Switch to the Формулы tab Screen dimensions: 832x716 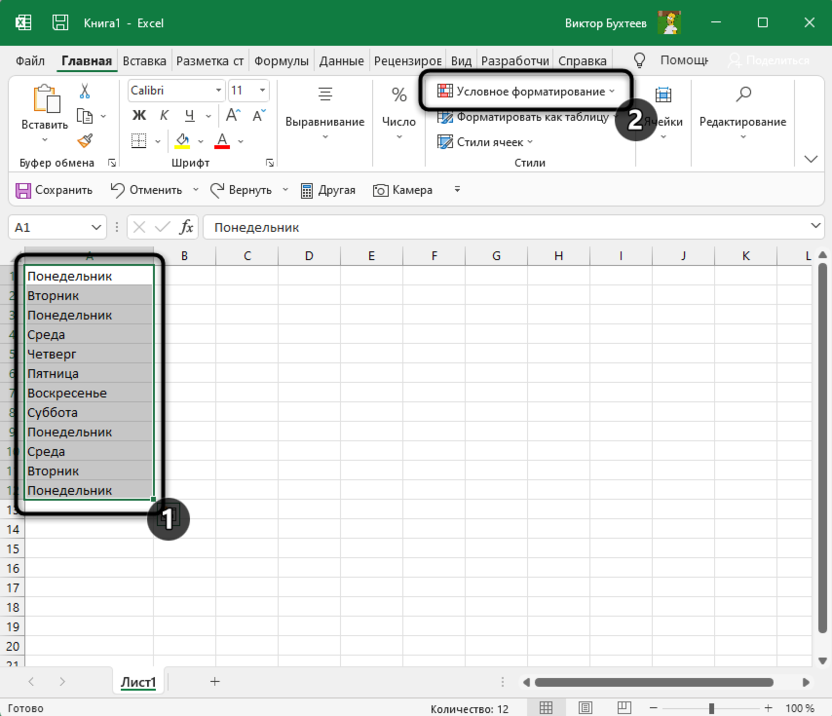(x=281, y=61)
